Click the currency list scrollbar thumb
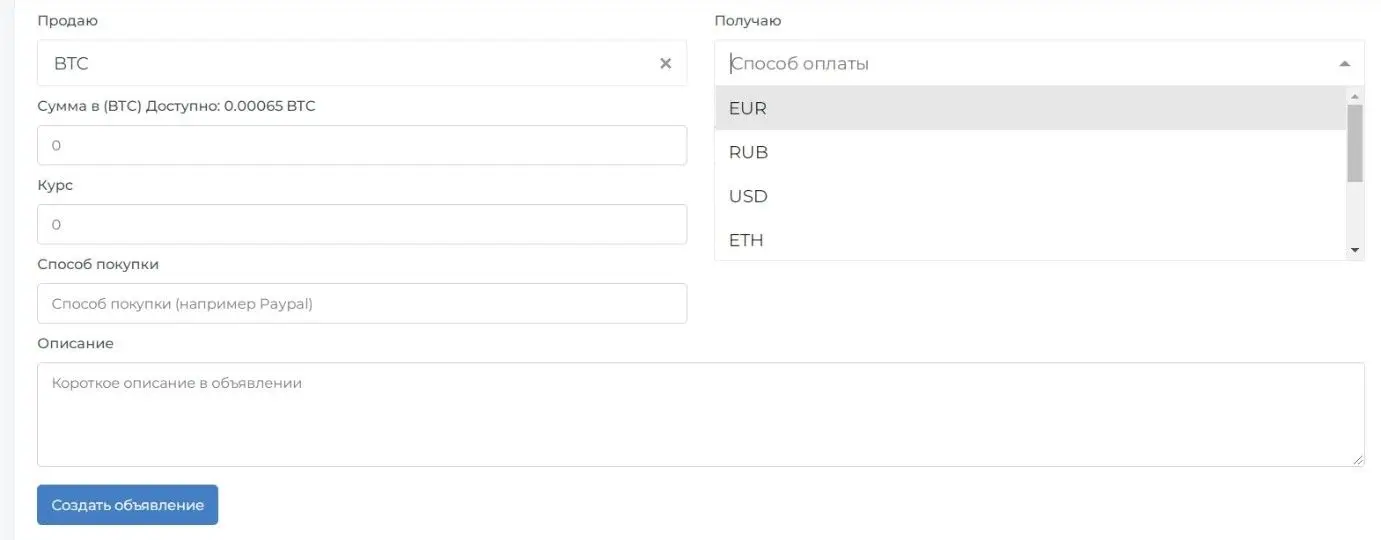Viewport: 1381px width, 540px height. [1355, 143]
